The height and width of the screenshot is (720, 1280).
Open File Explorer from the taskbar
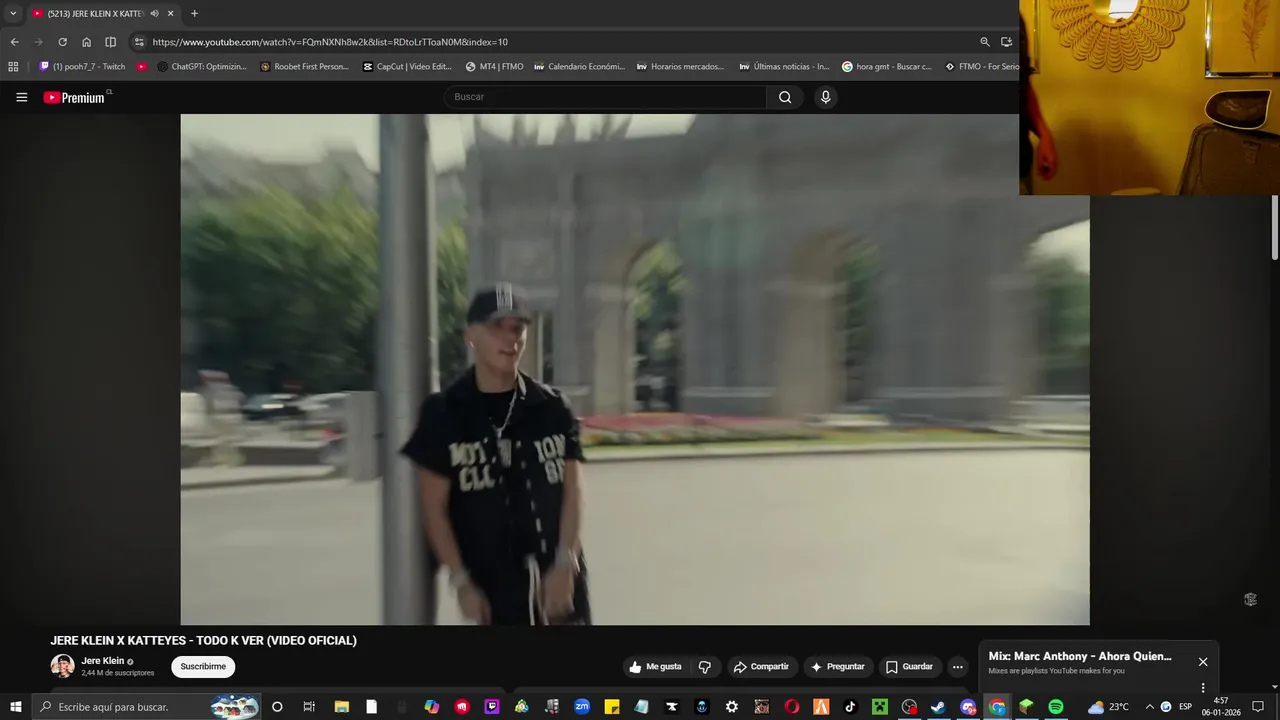click(x=341, y=707)
